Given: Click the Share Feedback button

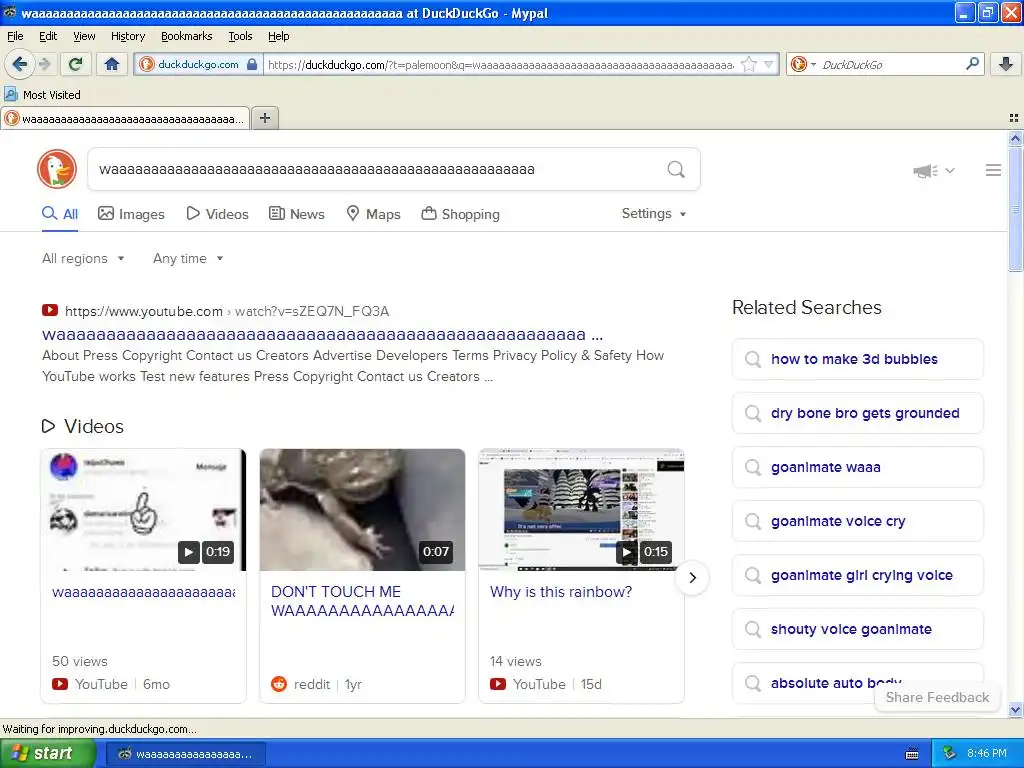Looking at the screenshot, I should (937, 697).
